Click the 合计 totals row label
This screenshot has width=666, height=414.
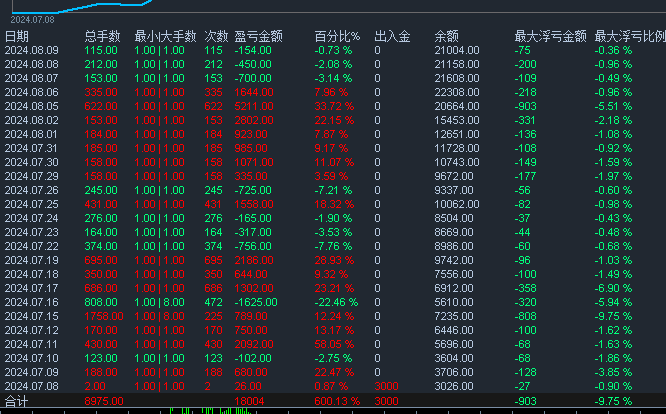(x=16, y=401)
